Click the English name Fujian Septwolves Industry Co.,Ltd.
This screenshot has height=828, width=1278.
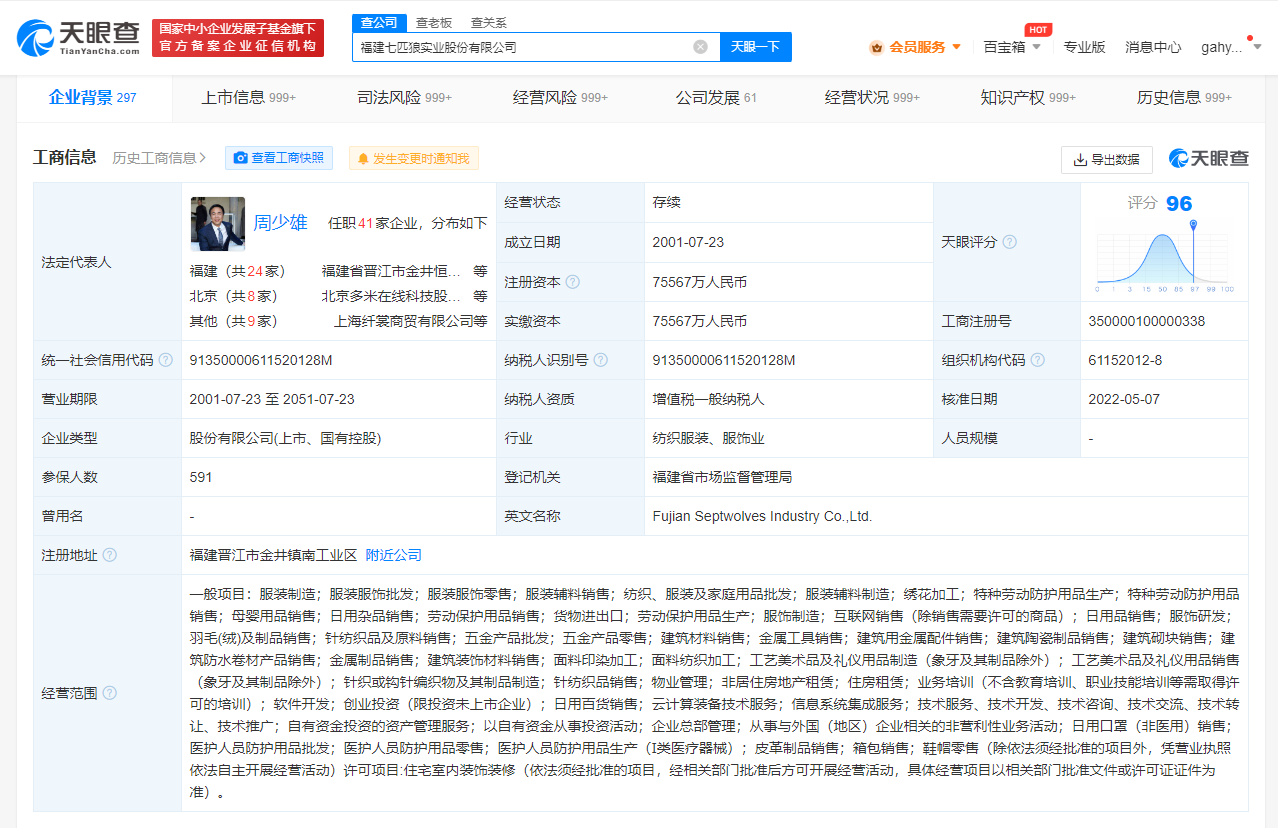(762, 516)
